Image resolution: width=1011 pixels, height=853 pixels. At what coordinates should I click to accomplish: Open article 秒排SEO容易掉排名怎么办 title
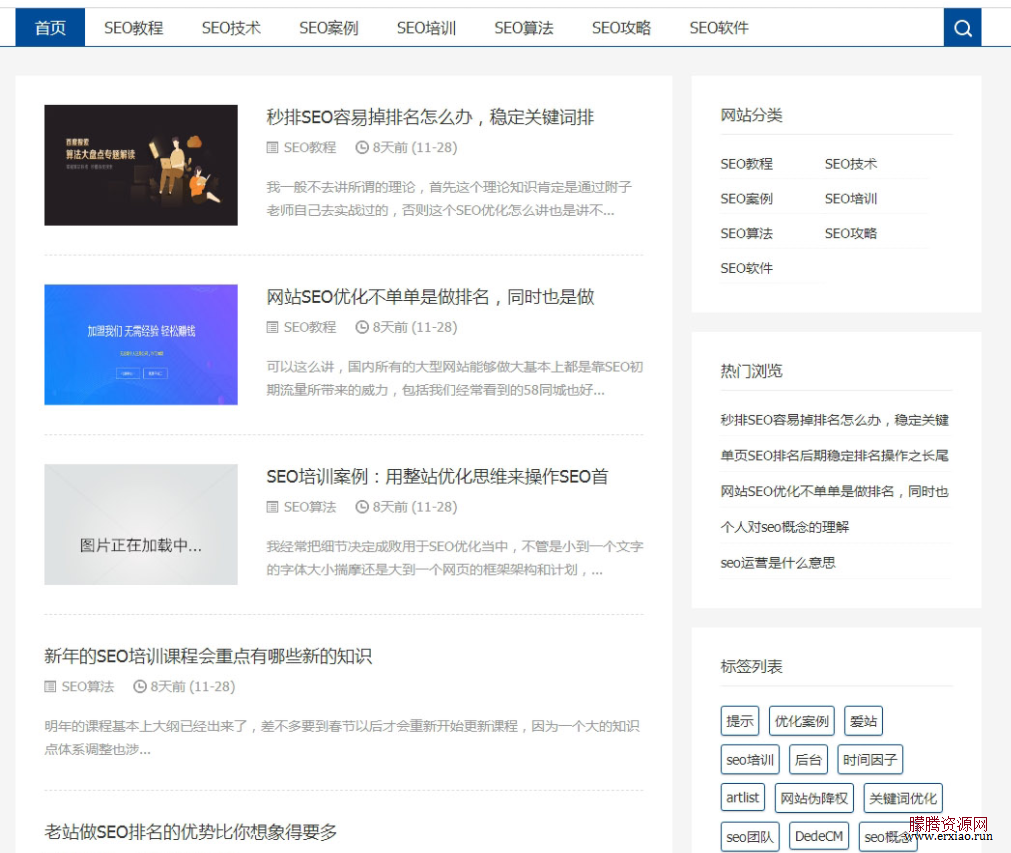click(x=430, y=117)
